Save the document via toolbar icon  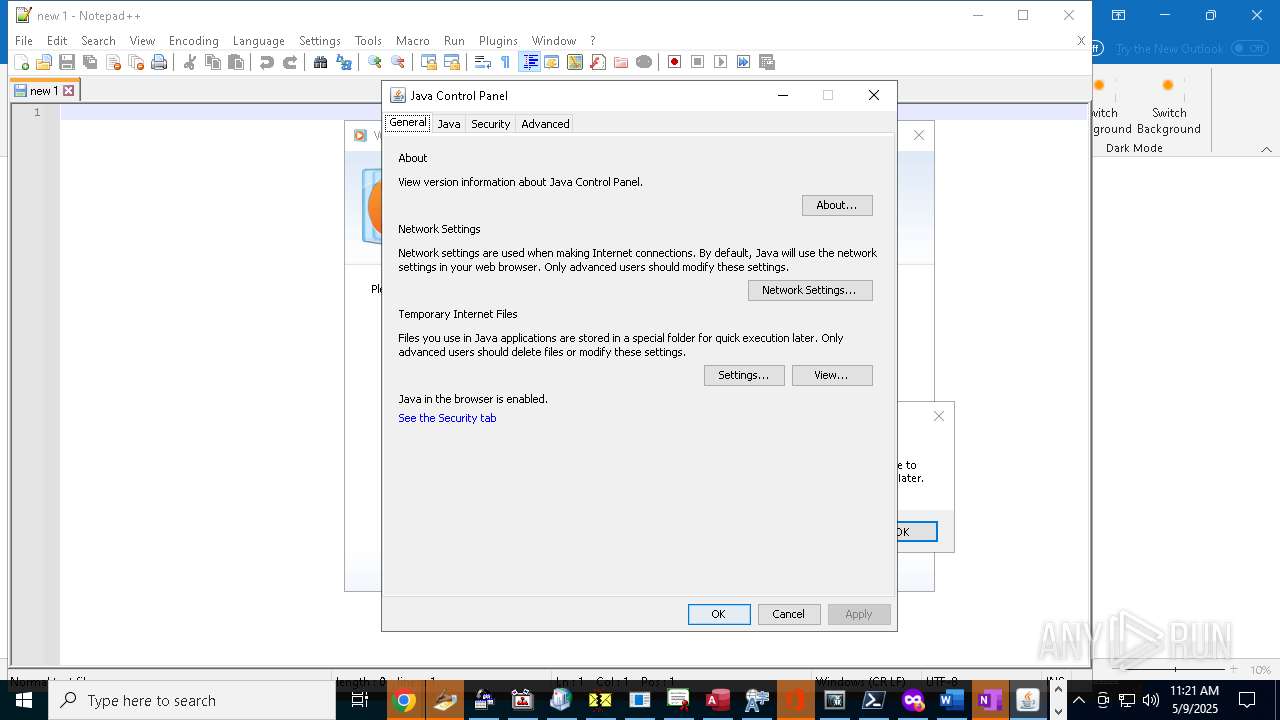click(x=67, y=62)
